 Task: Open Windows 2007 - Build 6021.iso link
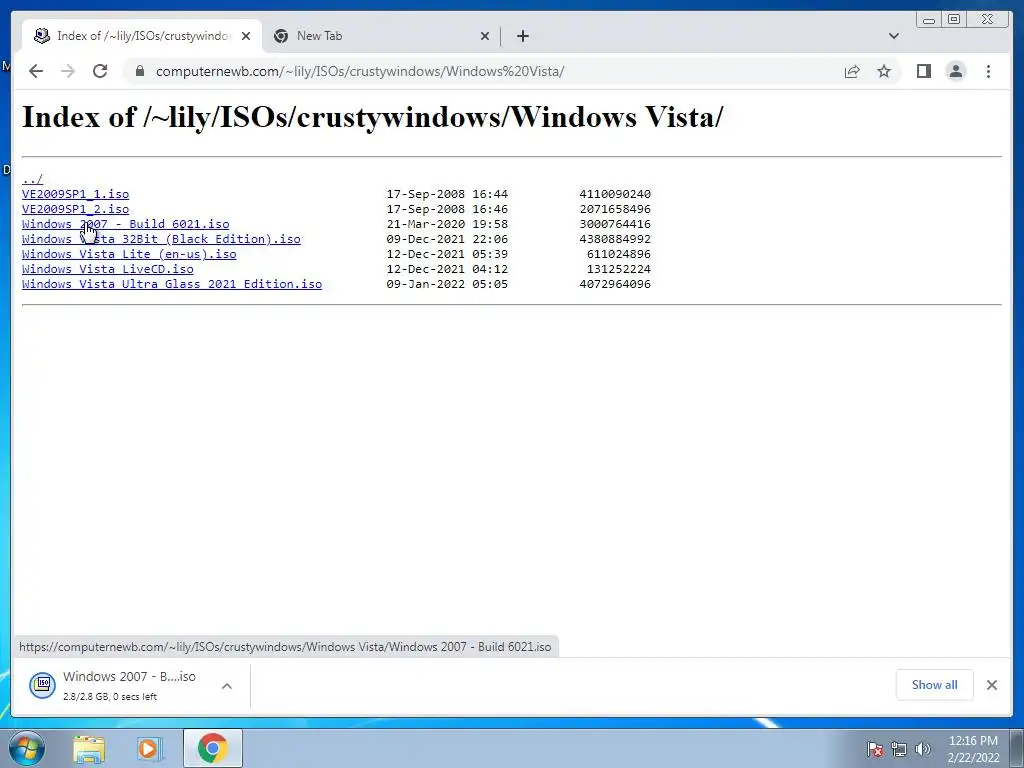coord(125,224)
